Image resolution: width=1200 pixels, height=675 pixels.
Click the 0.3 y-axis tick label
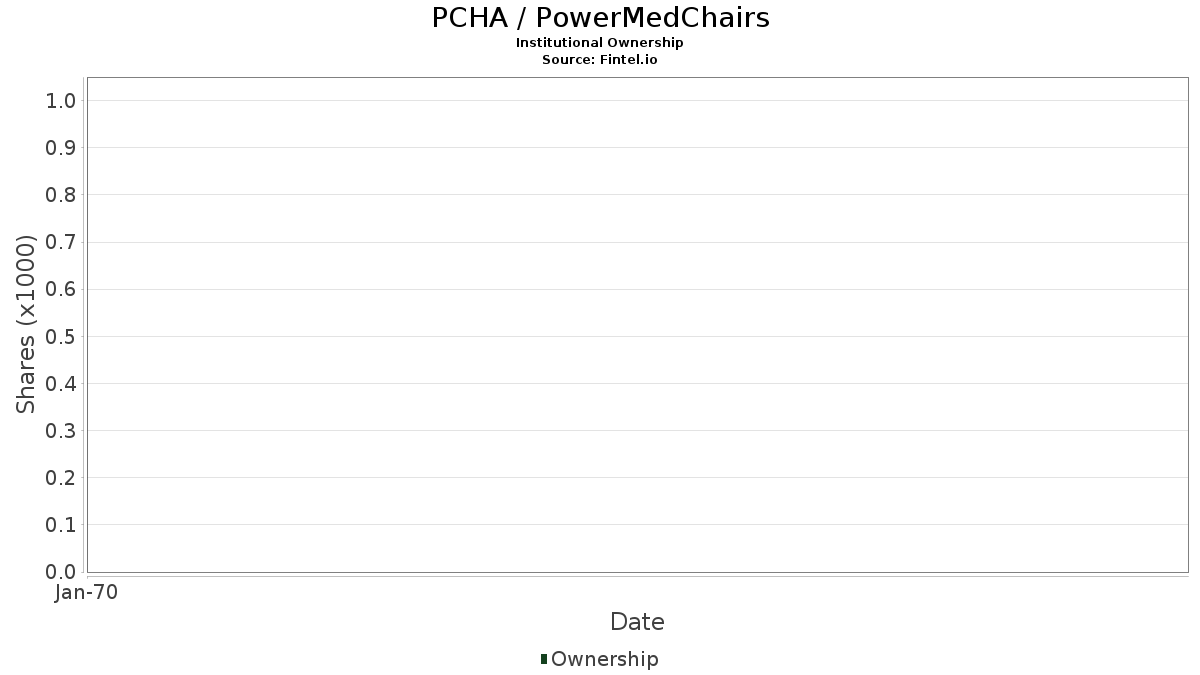pyautogui.click(x=61, y=431)
